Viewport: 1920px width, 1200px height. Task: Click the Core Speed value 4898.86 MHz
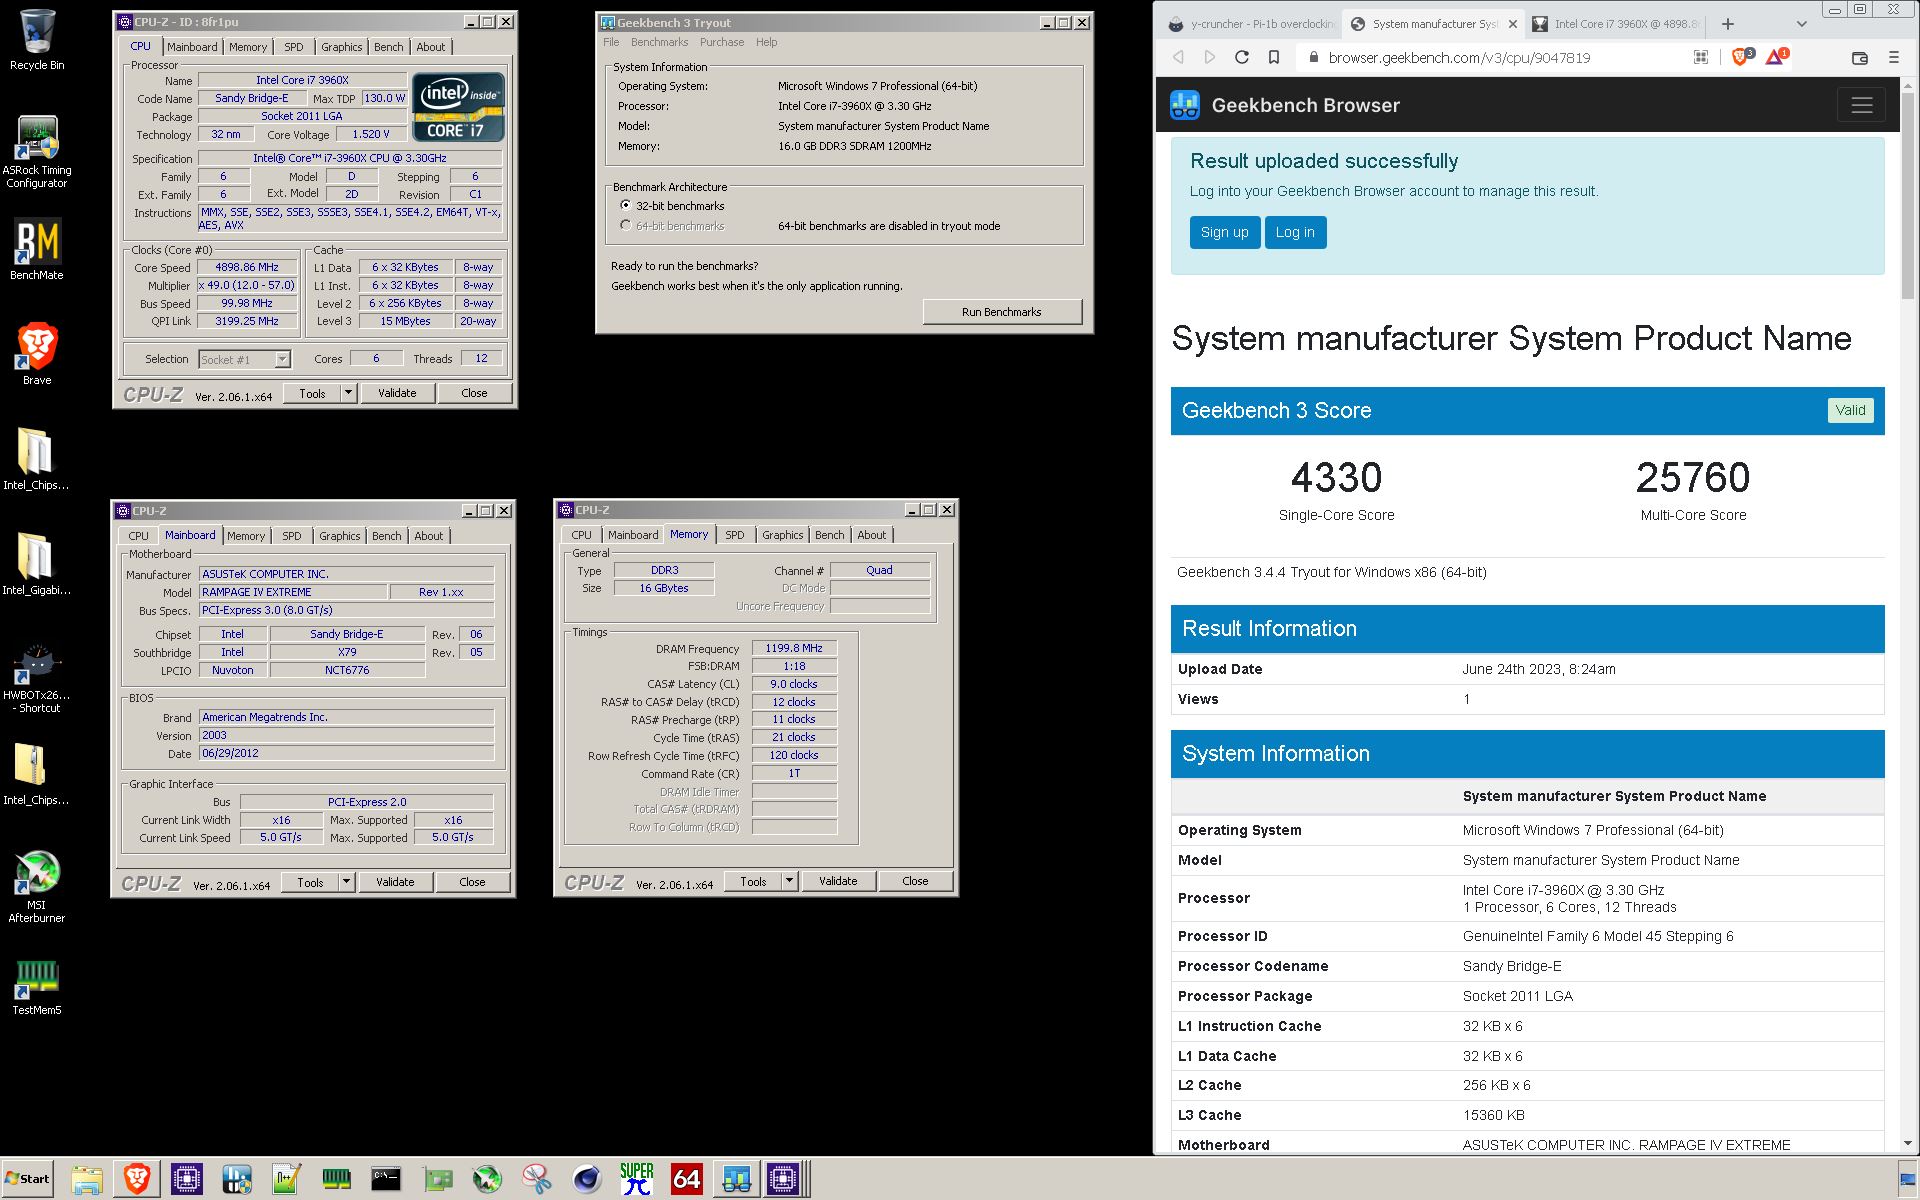247,267
